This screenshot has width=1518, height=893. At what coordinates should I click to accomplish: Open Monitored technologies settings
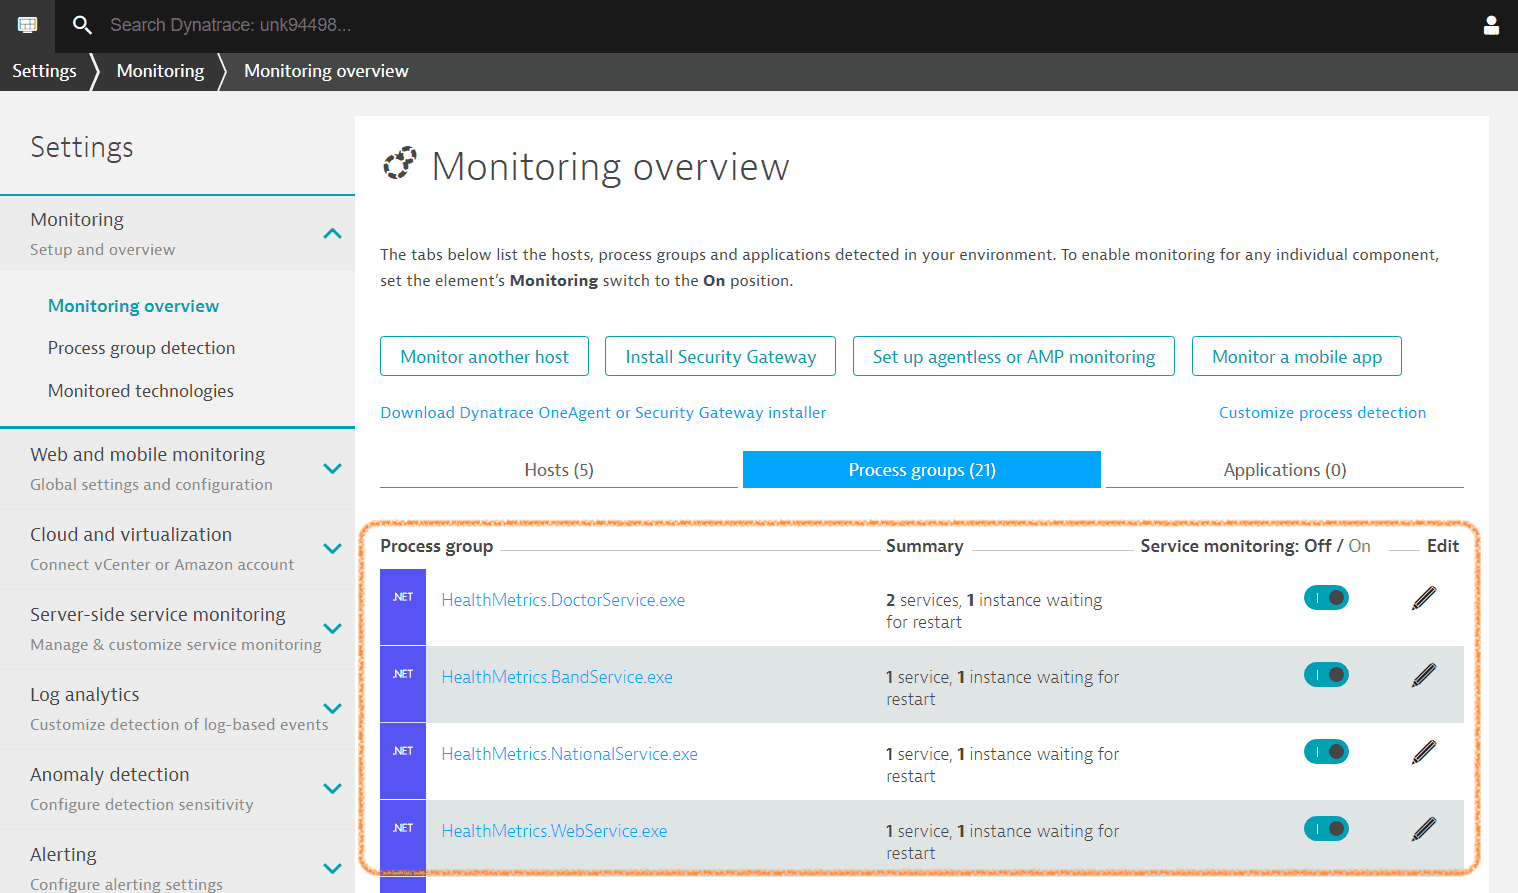(140, 391)
